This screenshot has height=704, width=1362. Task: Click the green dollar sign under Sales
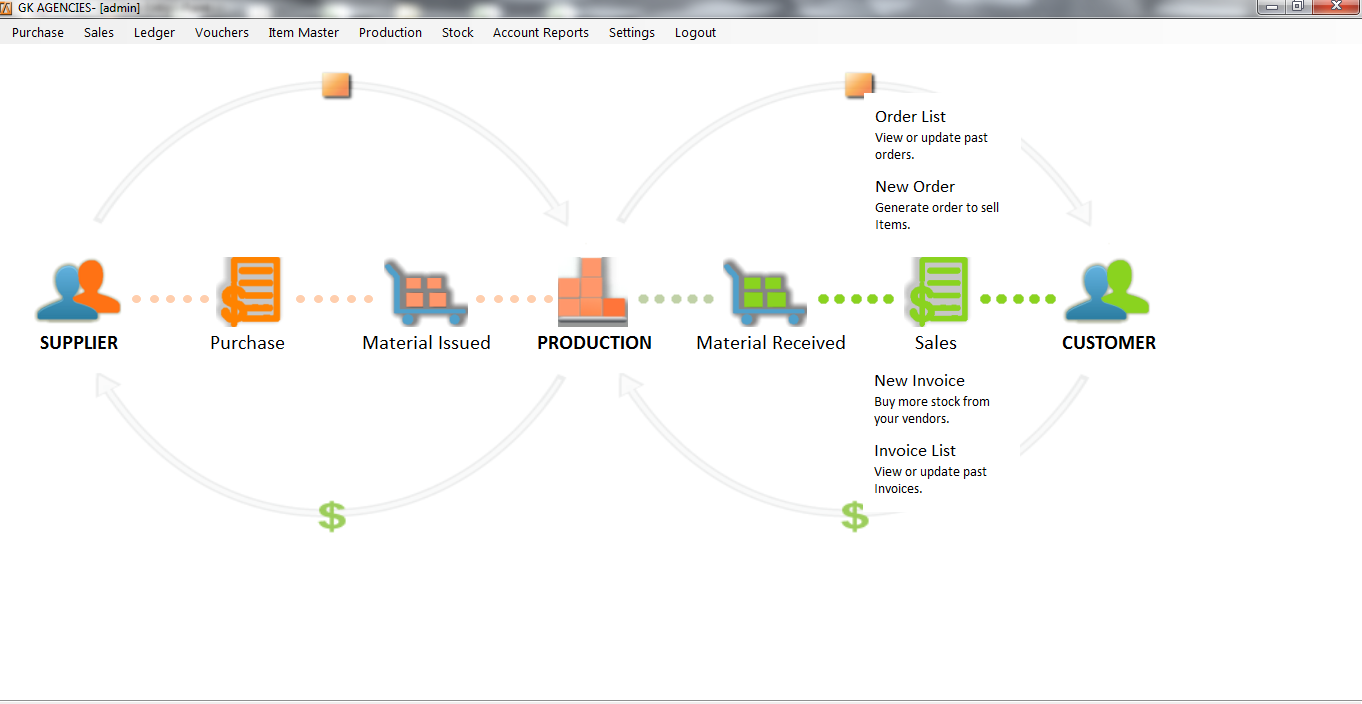pos(854,516)
